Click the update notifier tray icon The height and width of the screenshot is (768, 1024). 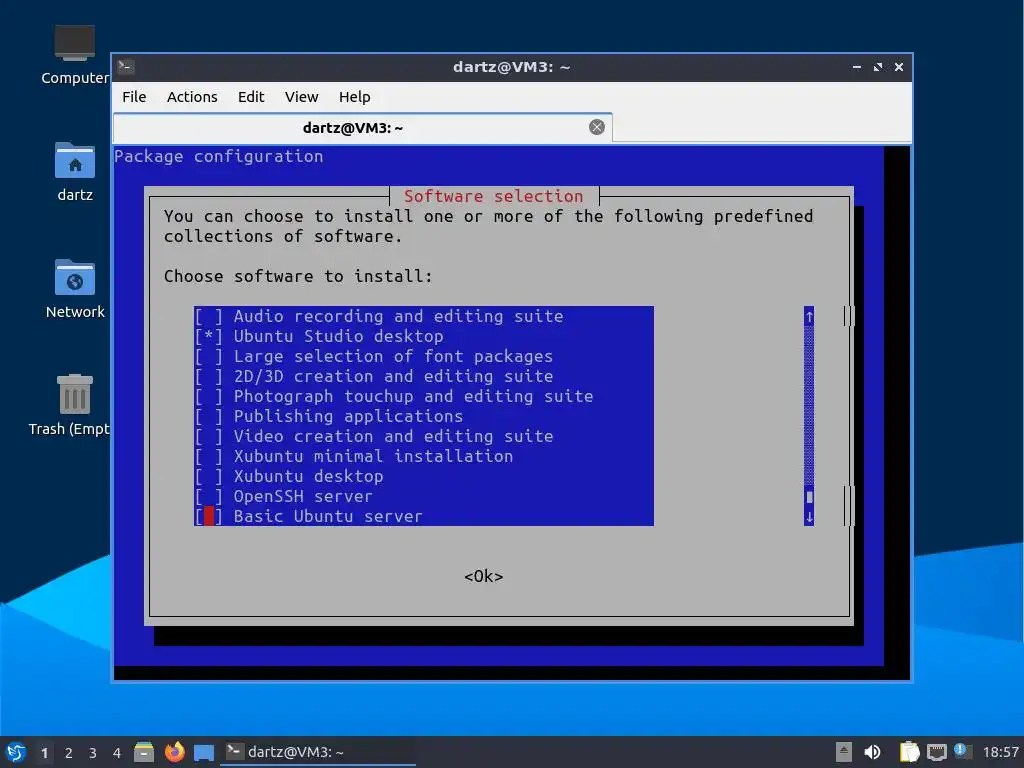tap(963, 751)
